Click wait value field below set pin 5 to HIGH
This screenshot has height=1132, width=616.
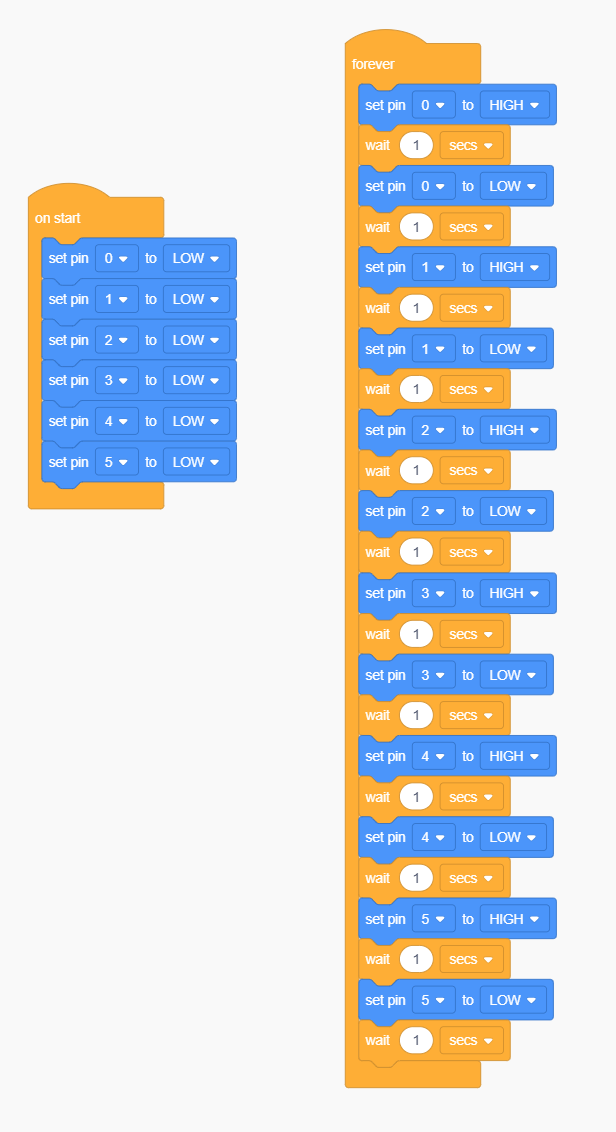[x=415, y=959]
